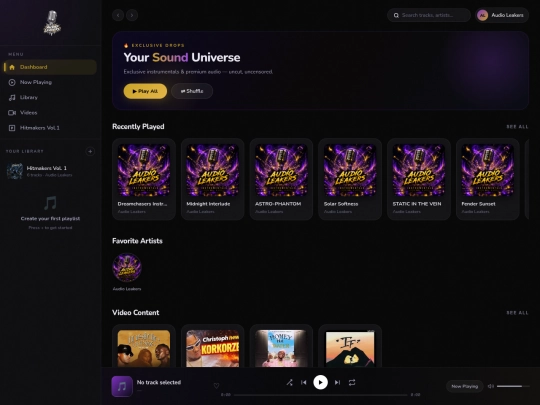This screenshot has height=405, width=540.
Task: Click See All for Recently Played
Action: pos(517,127)
